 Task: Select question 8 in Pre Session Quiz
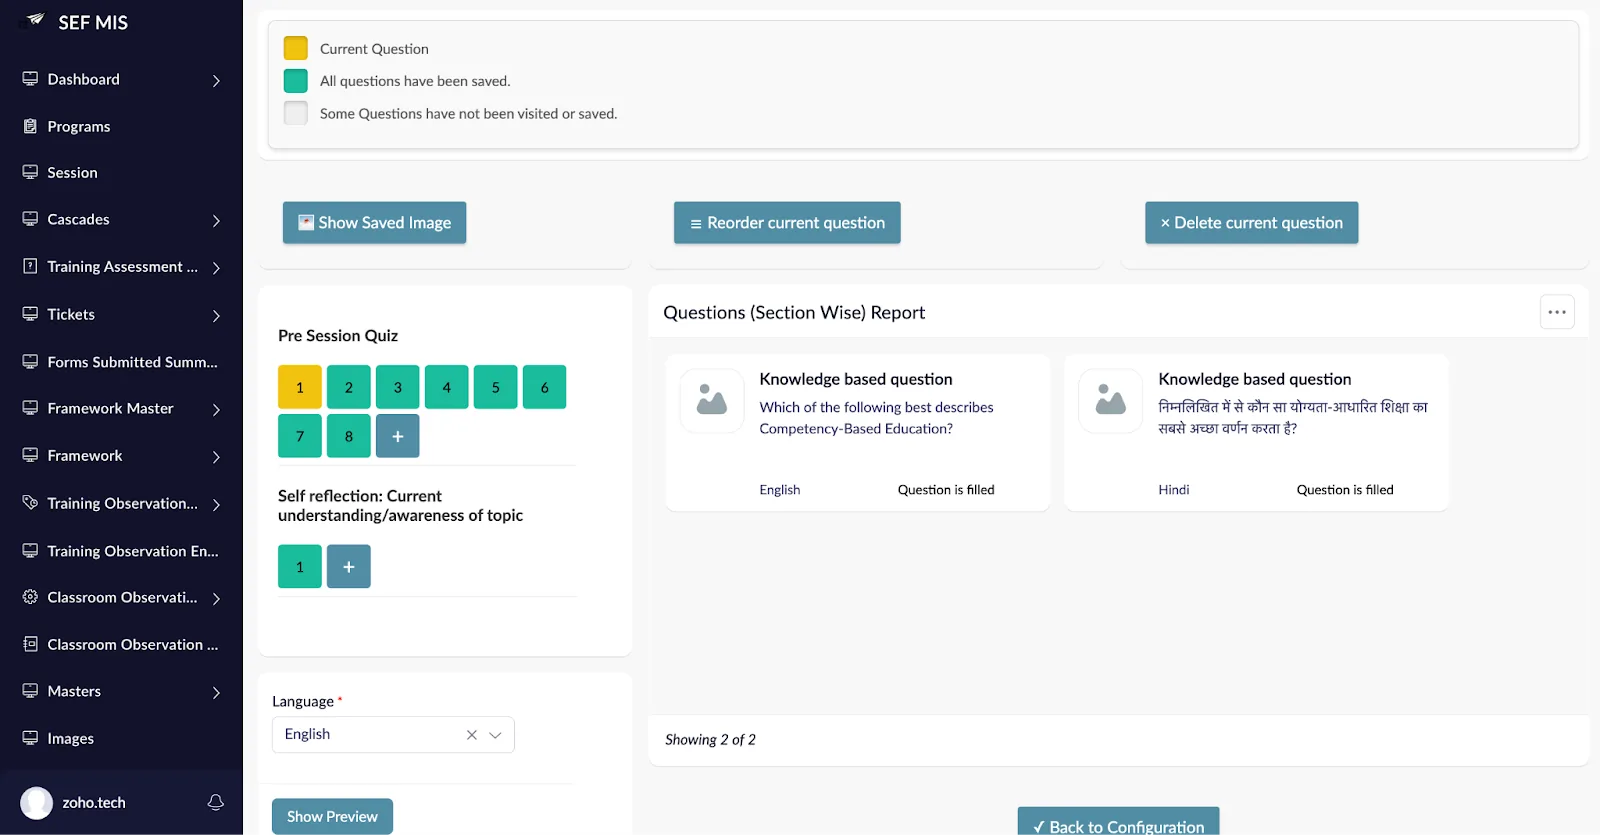point(349,436)
